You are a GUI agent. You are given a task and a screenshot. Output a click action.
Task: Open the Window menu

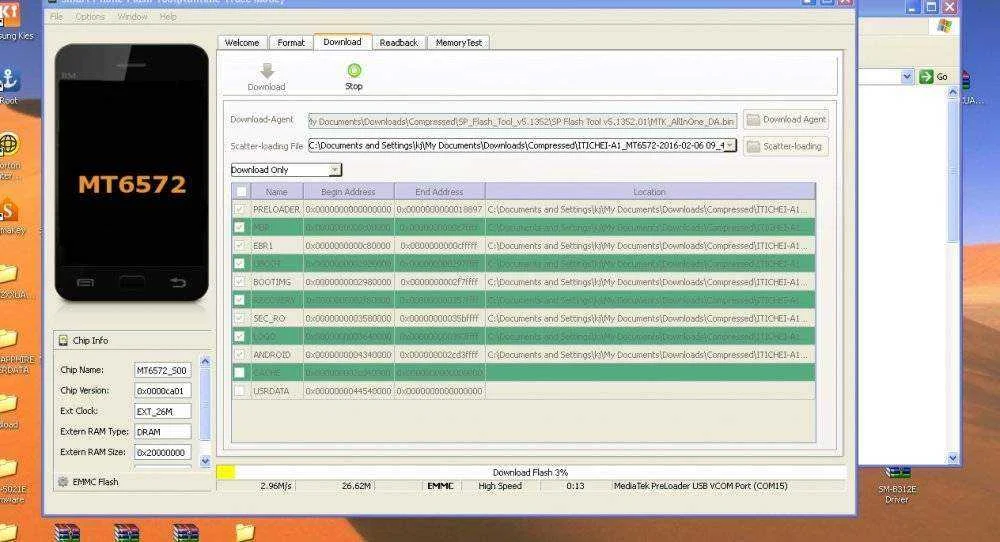click(132, 17)
